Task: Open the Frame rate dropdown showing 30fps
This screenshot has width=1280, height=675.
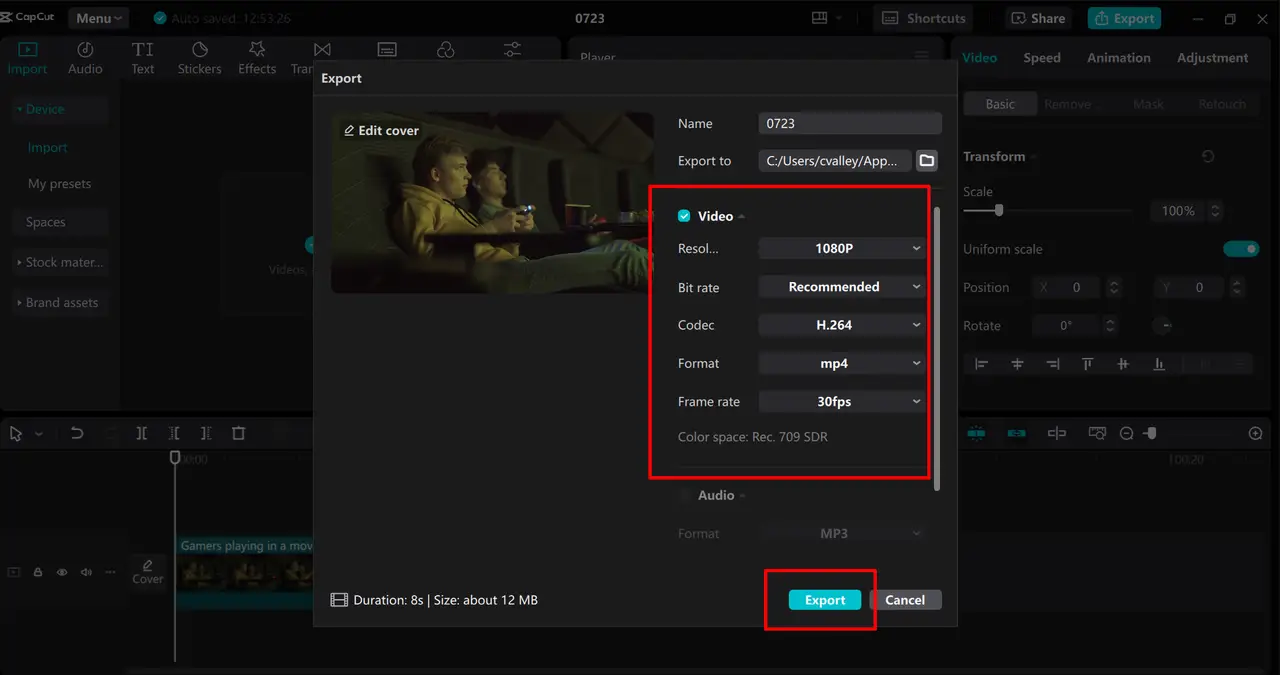Action: click(841, 401)
